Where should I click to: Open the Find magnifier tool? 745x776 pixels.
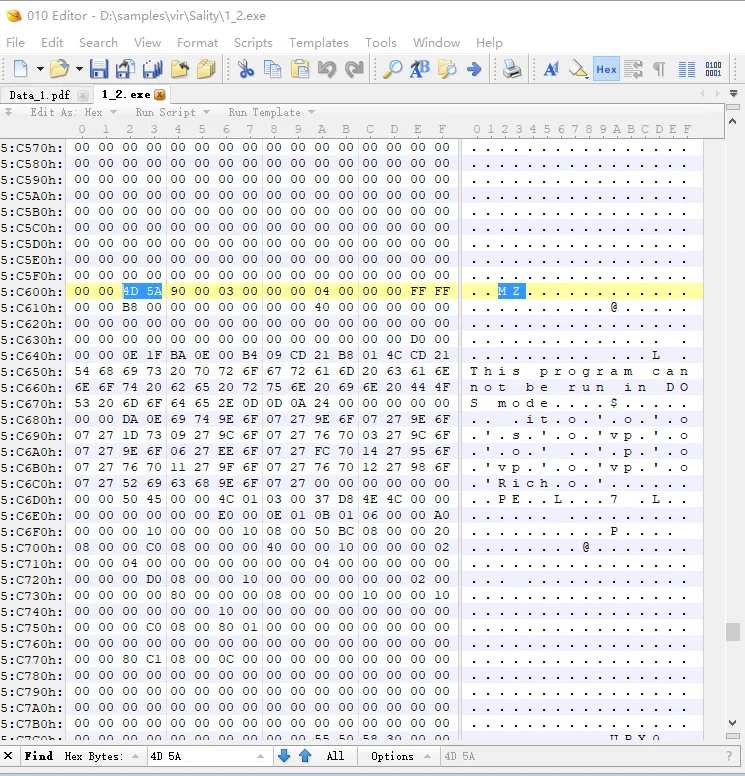[x=392, y=69]
